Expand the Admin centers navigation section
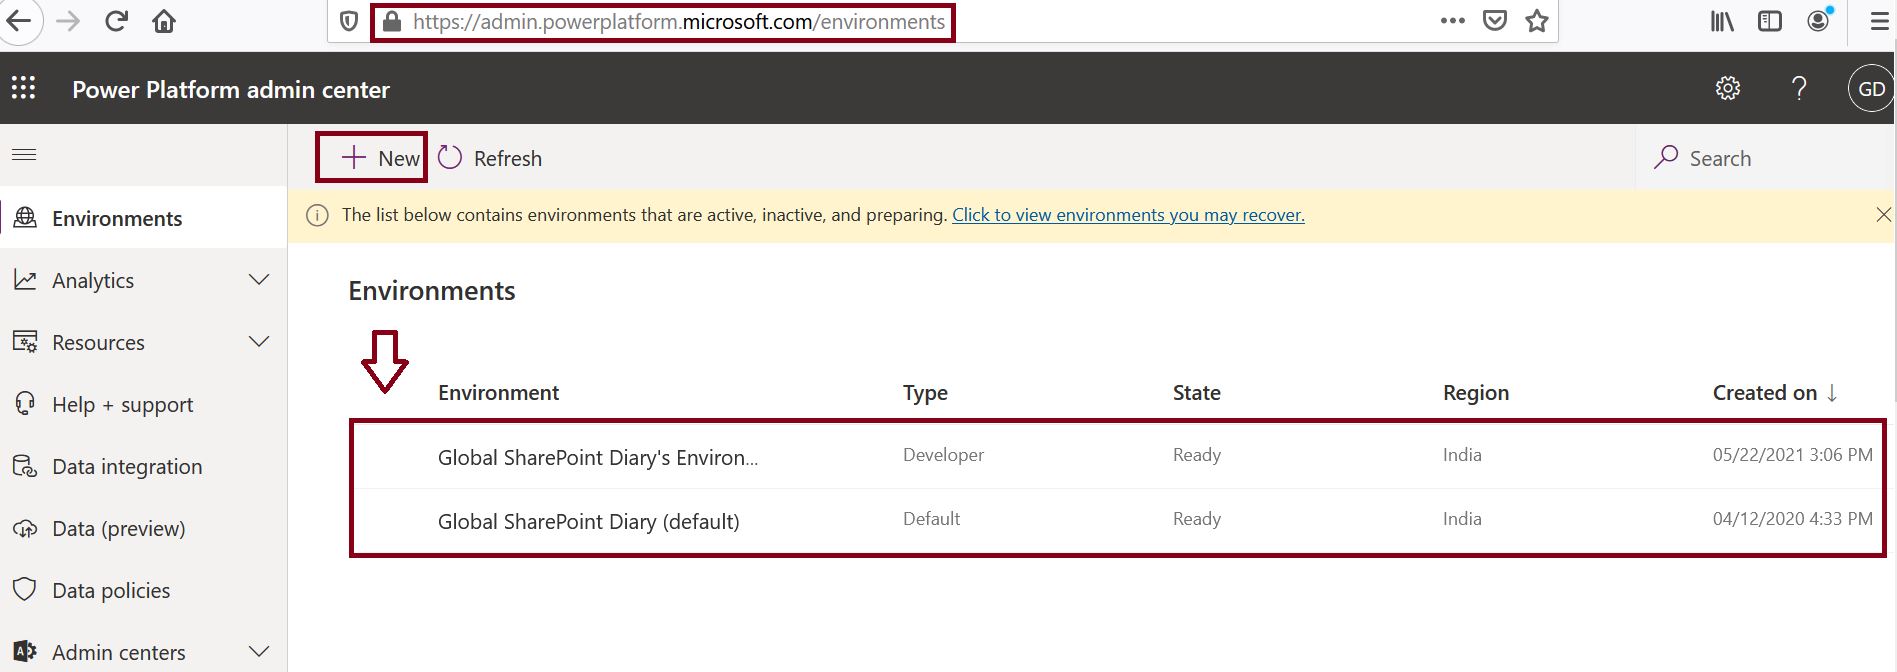This screenshot has height=672, width=1897. tap(259, 652)
